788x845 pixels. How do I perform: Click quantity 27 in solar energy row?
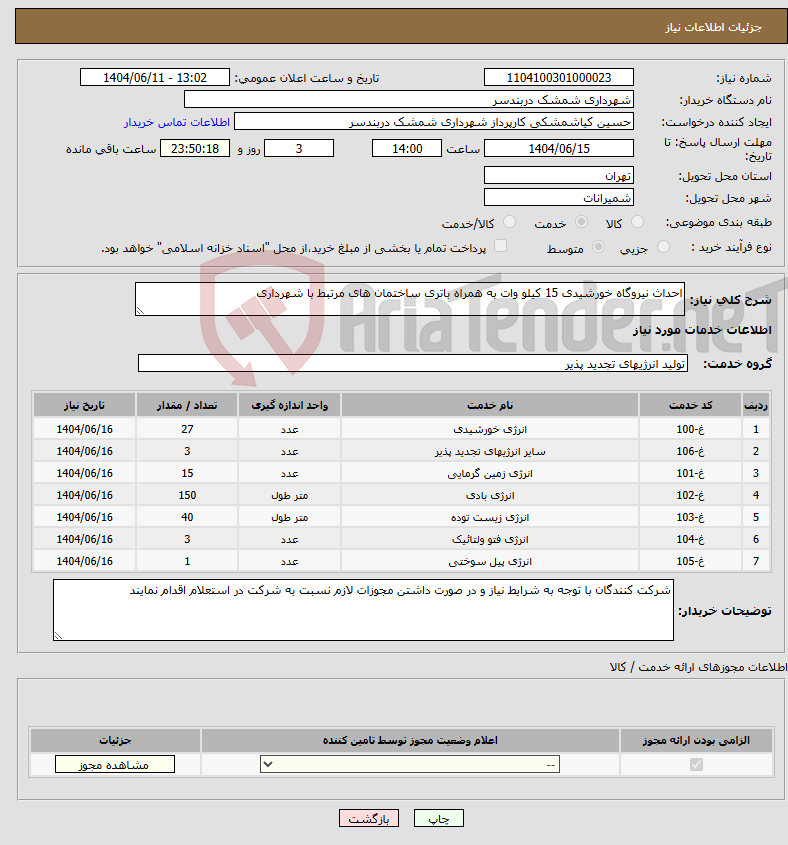187,430
